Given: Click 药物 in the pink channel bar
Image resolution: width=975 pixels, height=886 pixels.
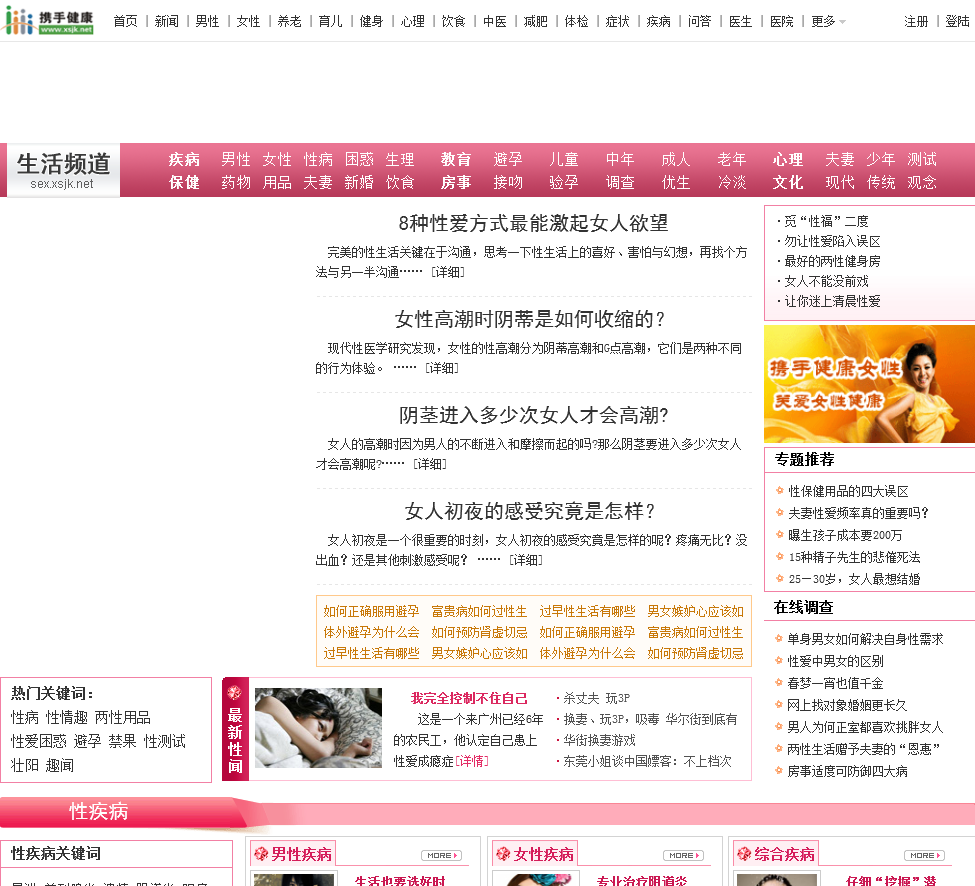Looking at the screenshot, I should pos(236,183).
